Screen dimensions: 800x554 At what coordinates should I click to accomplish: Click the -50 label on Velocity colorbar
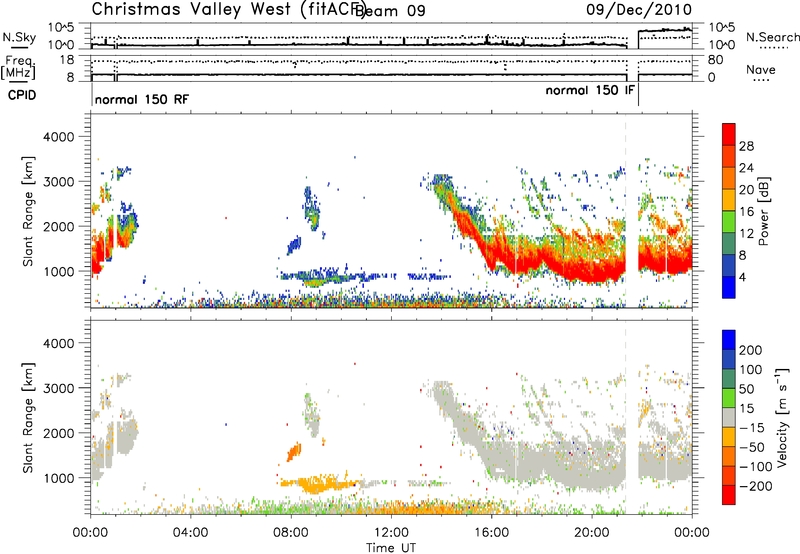752,448
